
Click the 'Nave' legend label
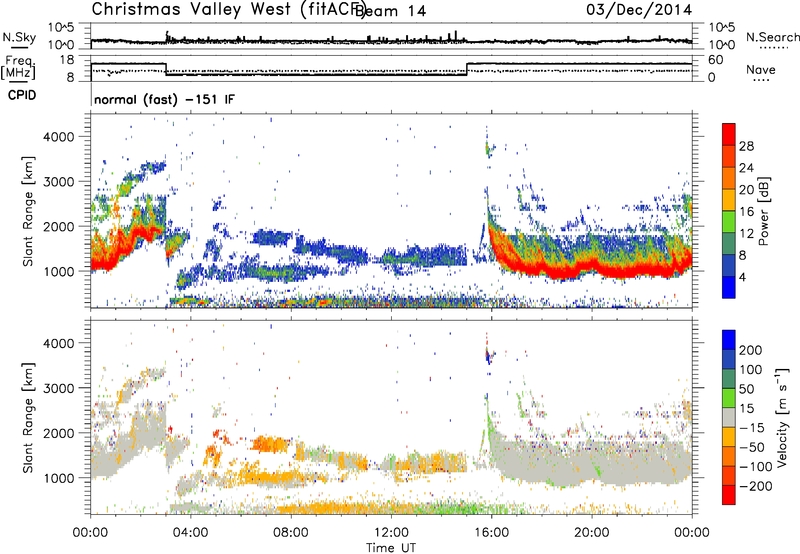point(761,70)
